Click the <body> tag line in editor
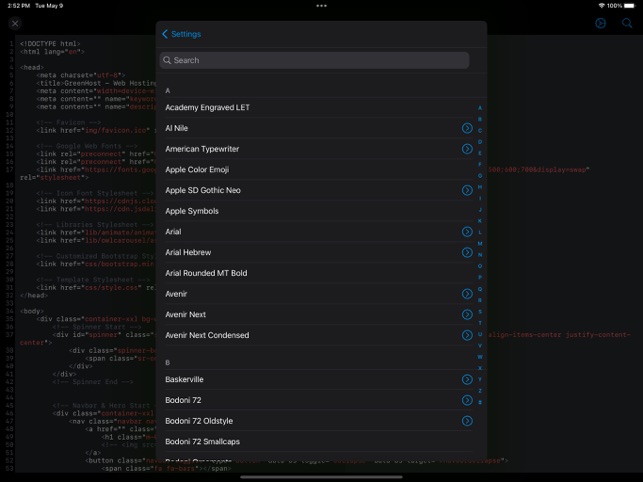Viewport: 643px width, 482px height. pos(32,311)
